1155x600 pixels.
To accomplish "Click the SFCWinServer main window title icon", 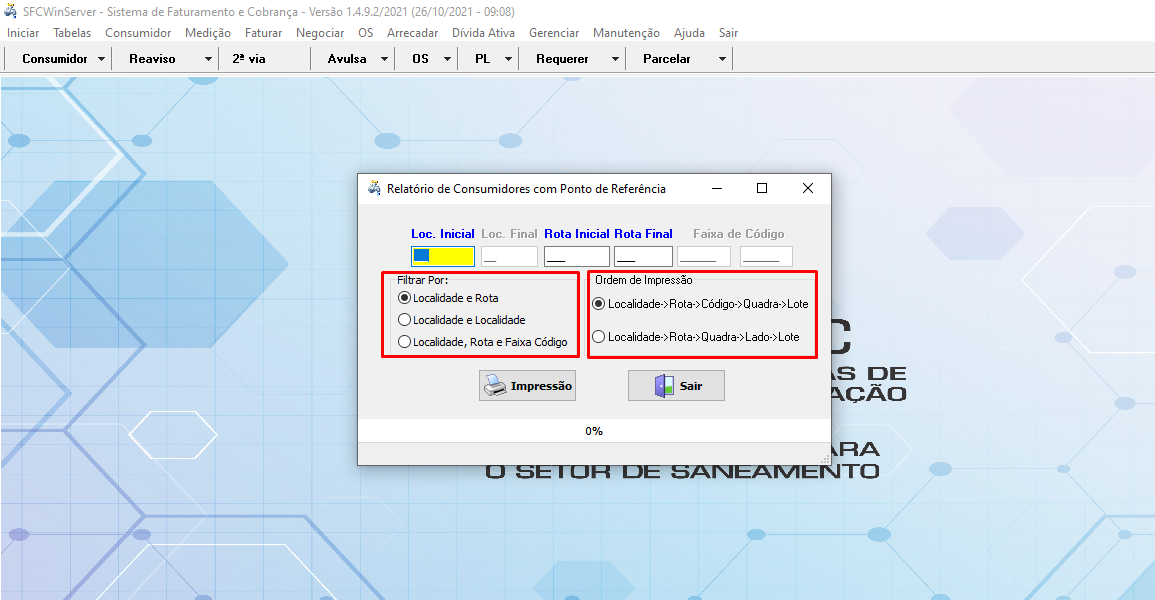I will (x=11, y=11).
